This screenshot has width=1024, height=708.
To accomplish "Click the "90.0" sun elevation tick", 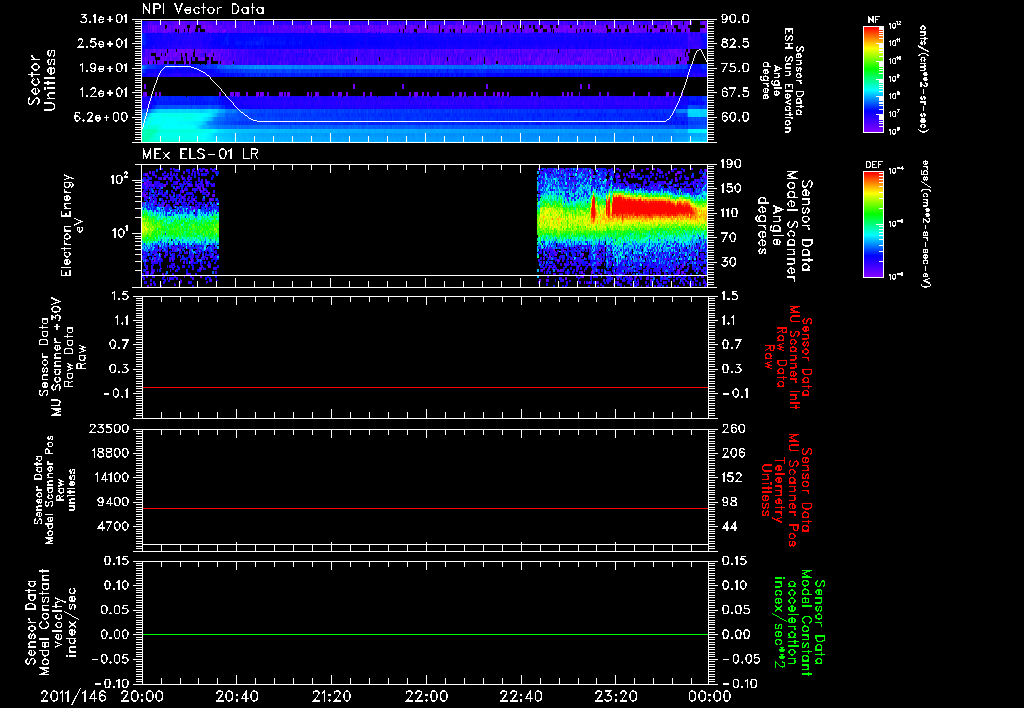I will point(735,19).
